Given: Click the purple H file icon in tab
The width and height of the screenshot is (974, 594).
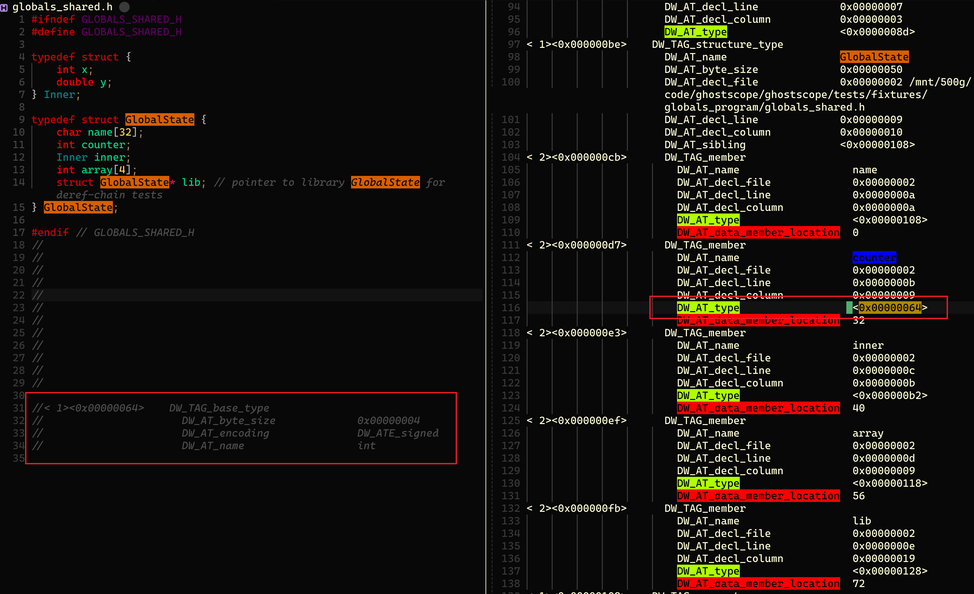Looking at the screenshot, I should coord(5,7).
